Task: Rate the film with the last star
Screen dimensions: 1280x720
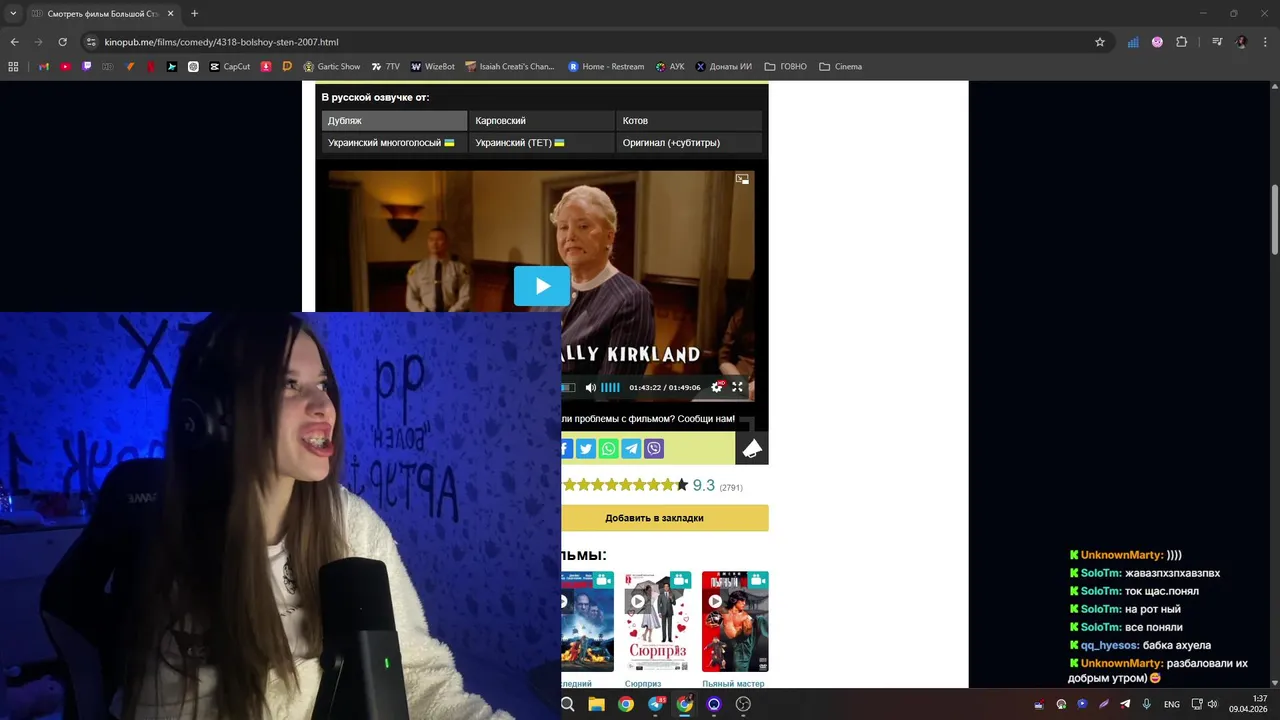Action: (x=682, y=485)
